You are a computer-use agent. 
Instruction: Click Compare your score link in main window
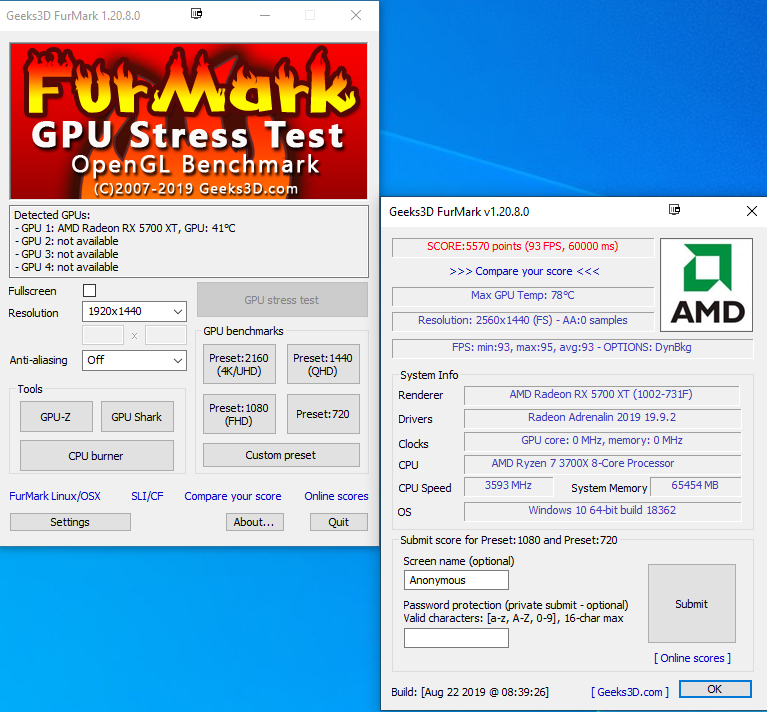[x=233, y=496]
